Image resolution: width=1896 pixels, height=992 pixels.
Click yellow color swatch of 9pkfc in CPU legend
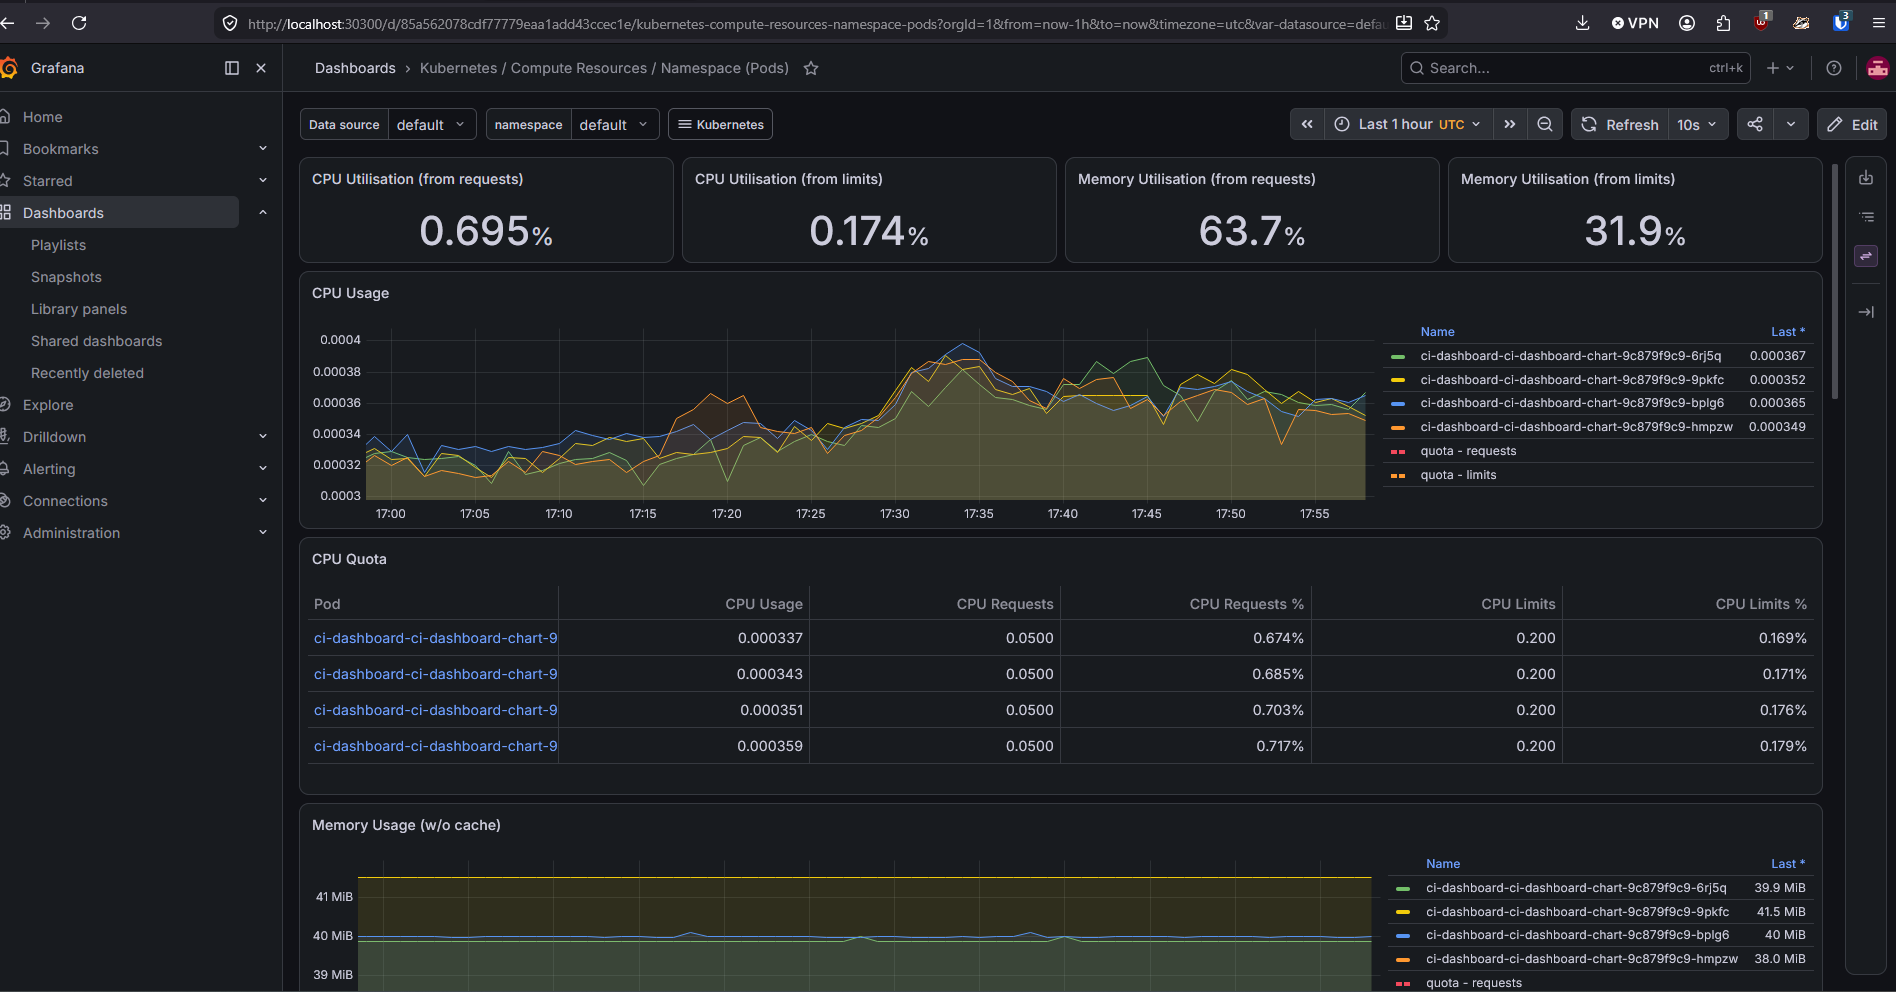(1398, 380)
